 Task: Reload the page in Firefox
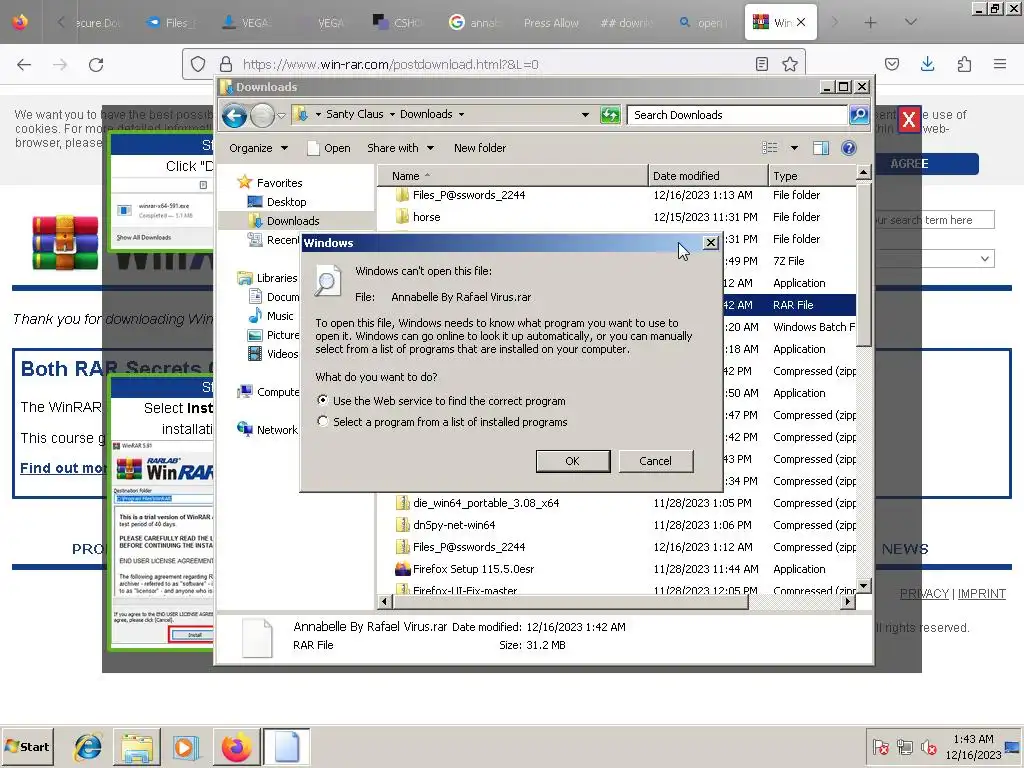[x=96, y=64]
